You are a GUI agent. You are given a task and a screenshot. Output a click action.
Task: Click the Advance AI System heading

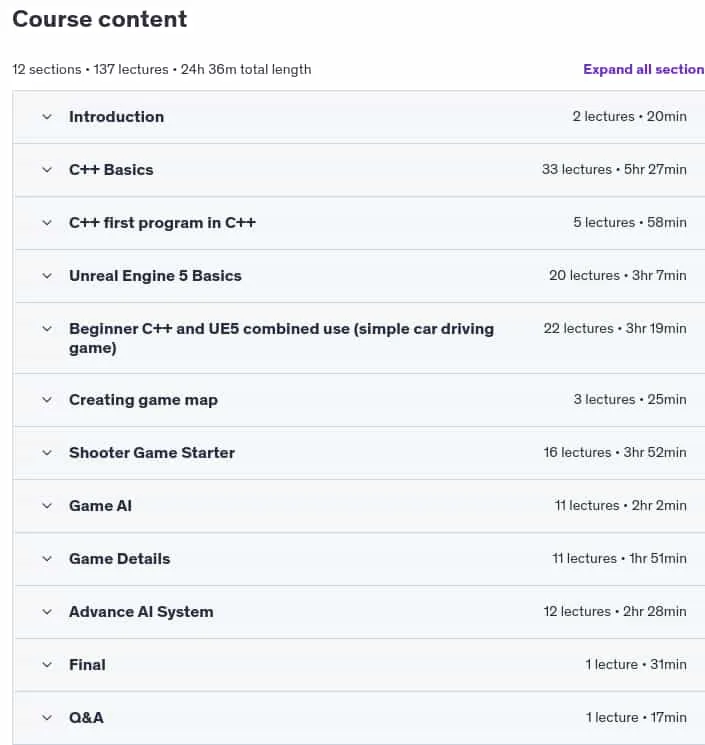tap(141, 612)
